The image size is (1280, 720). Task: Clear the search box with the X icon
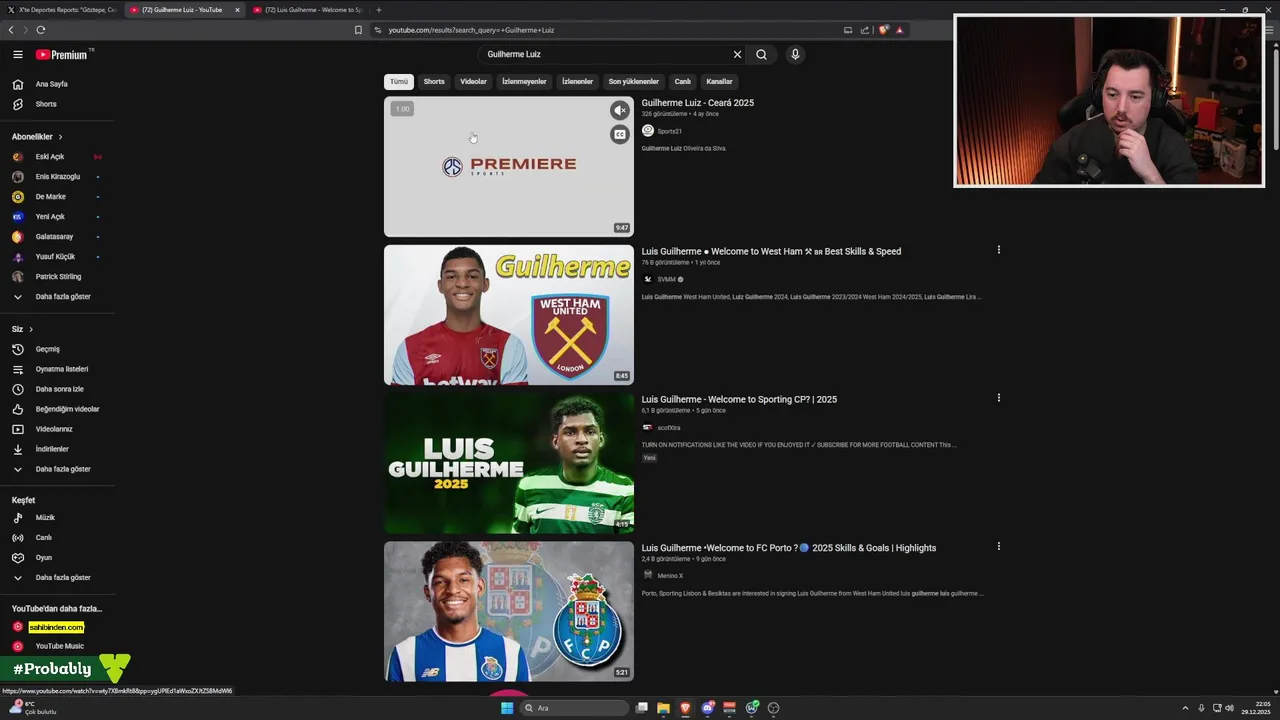point(738,55)
